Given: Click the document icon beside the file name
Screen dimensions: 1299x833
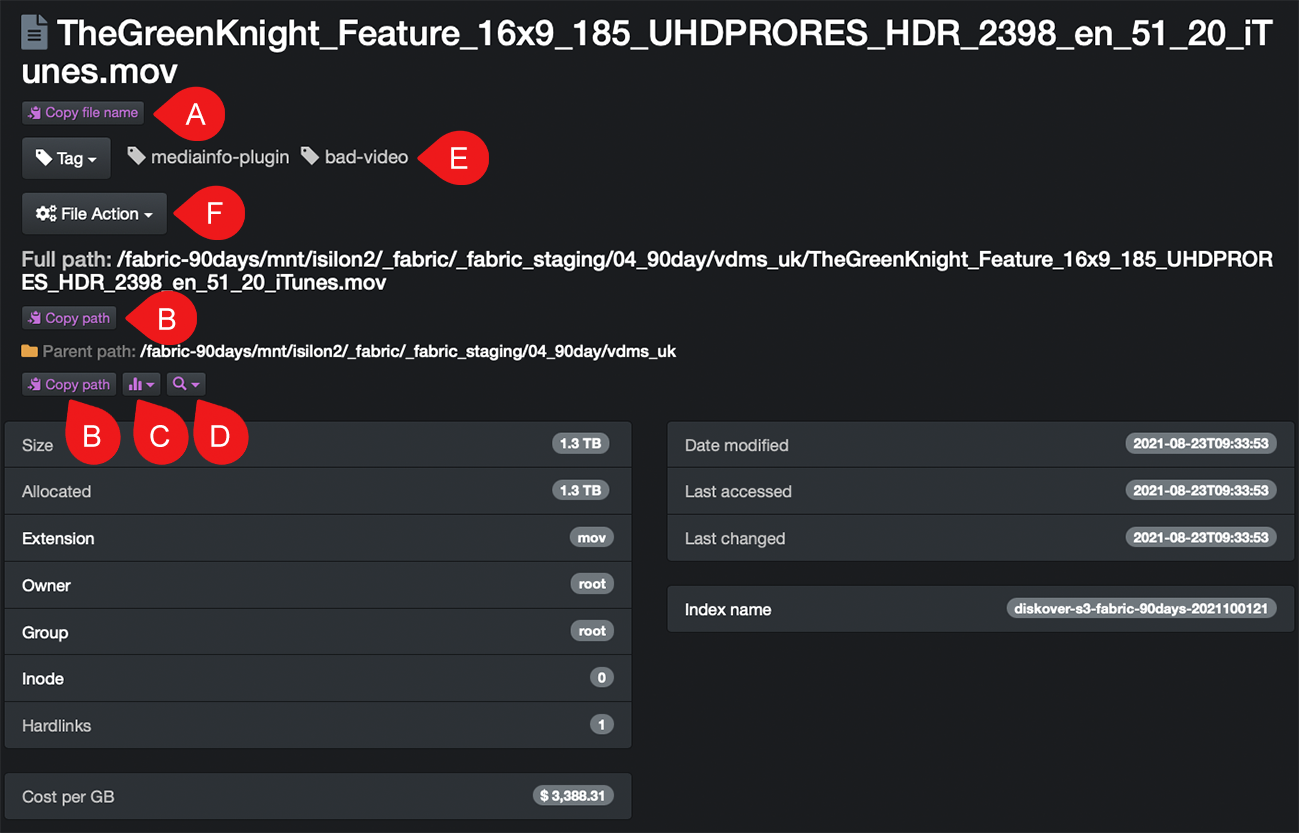Looking at the screenshot, I should pyautogui.click(x=34, y=31).
